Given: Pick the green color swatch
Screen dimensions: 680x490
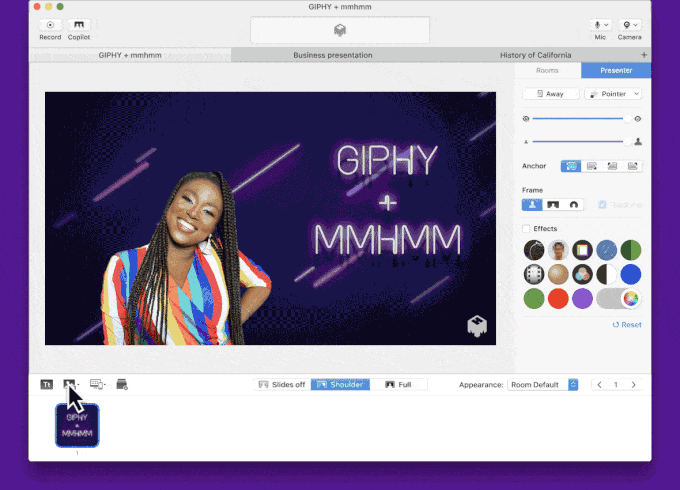Looking at the screenshot, I should pyautogui.click(x=534, y=299).
